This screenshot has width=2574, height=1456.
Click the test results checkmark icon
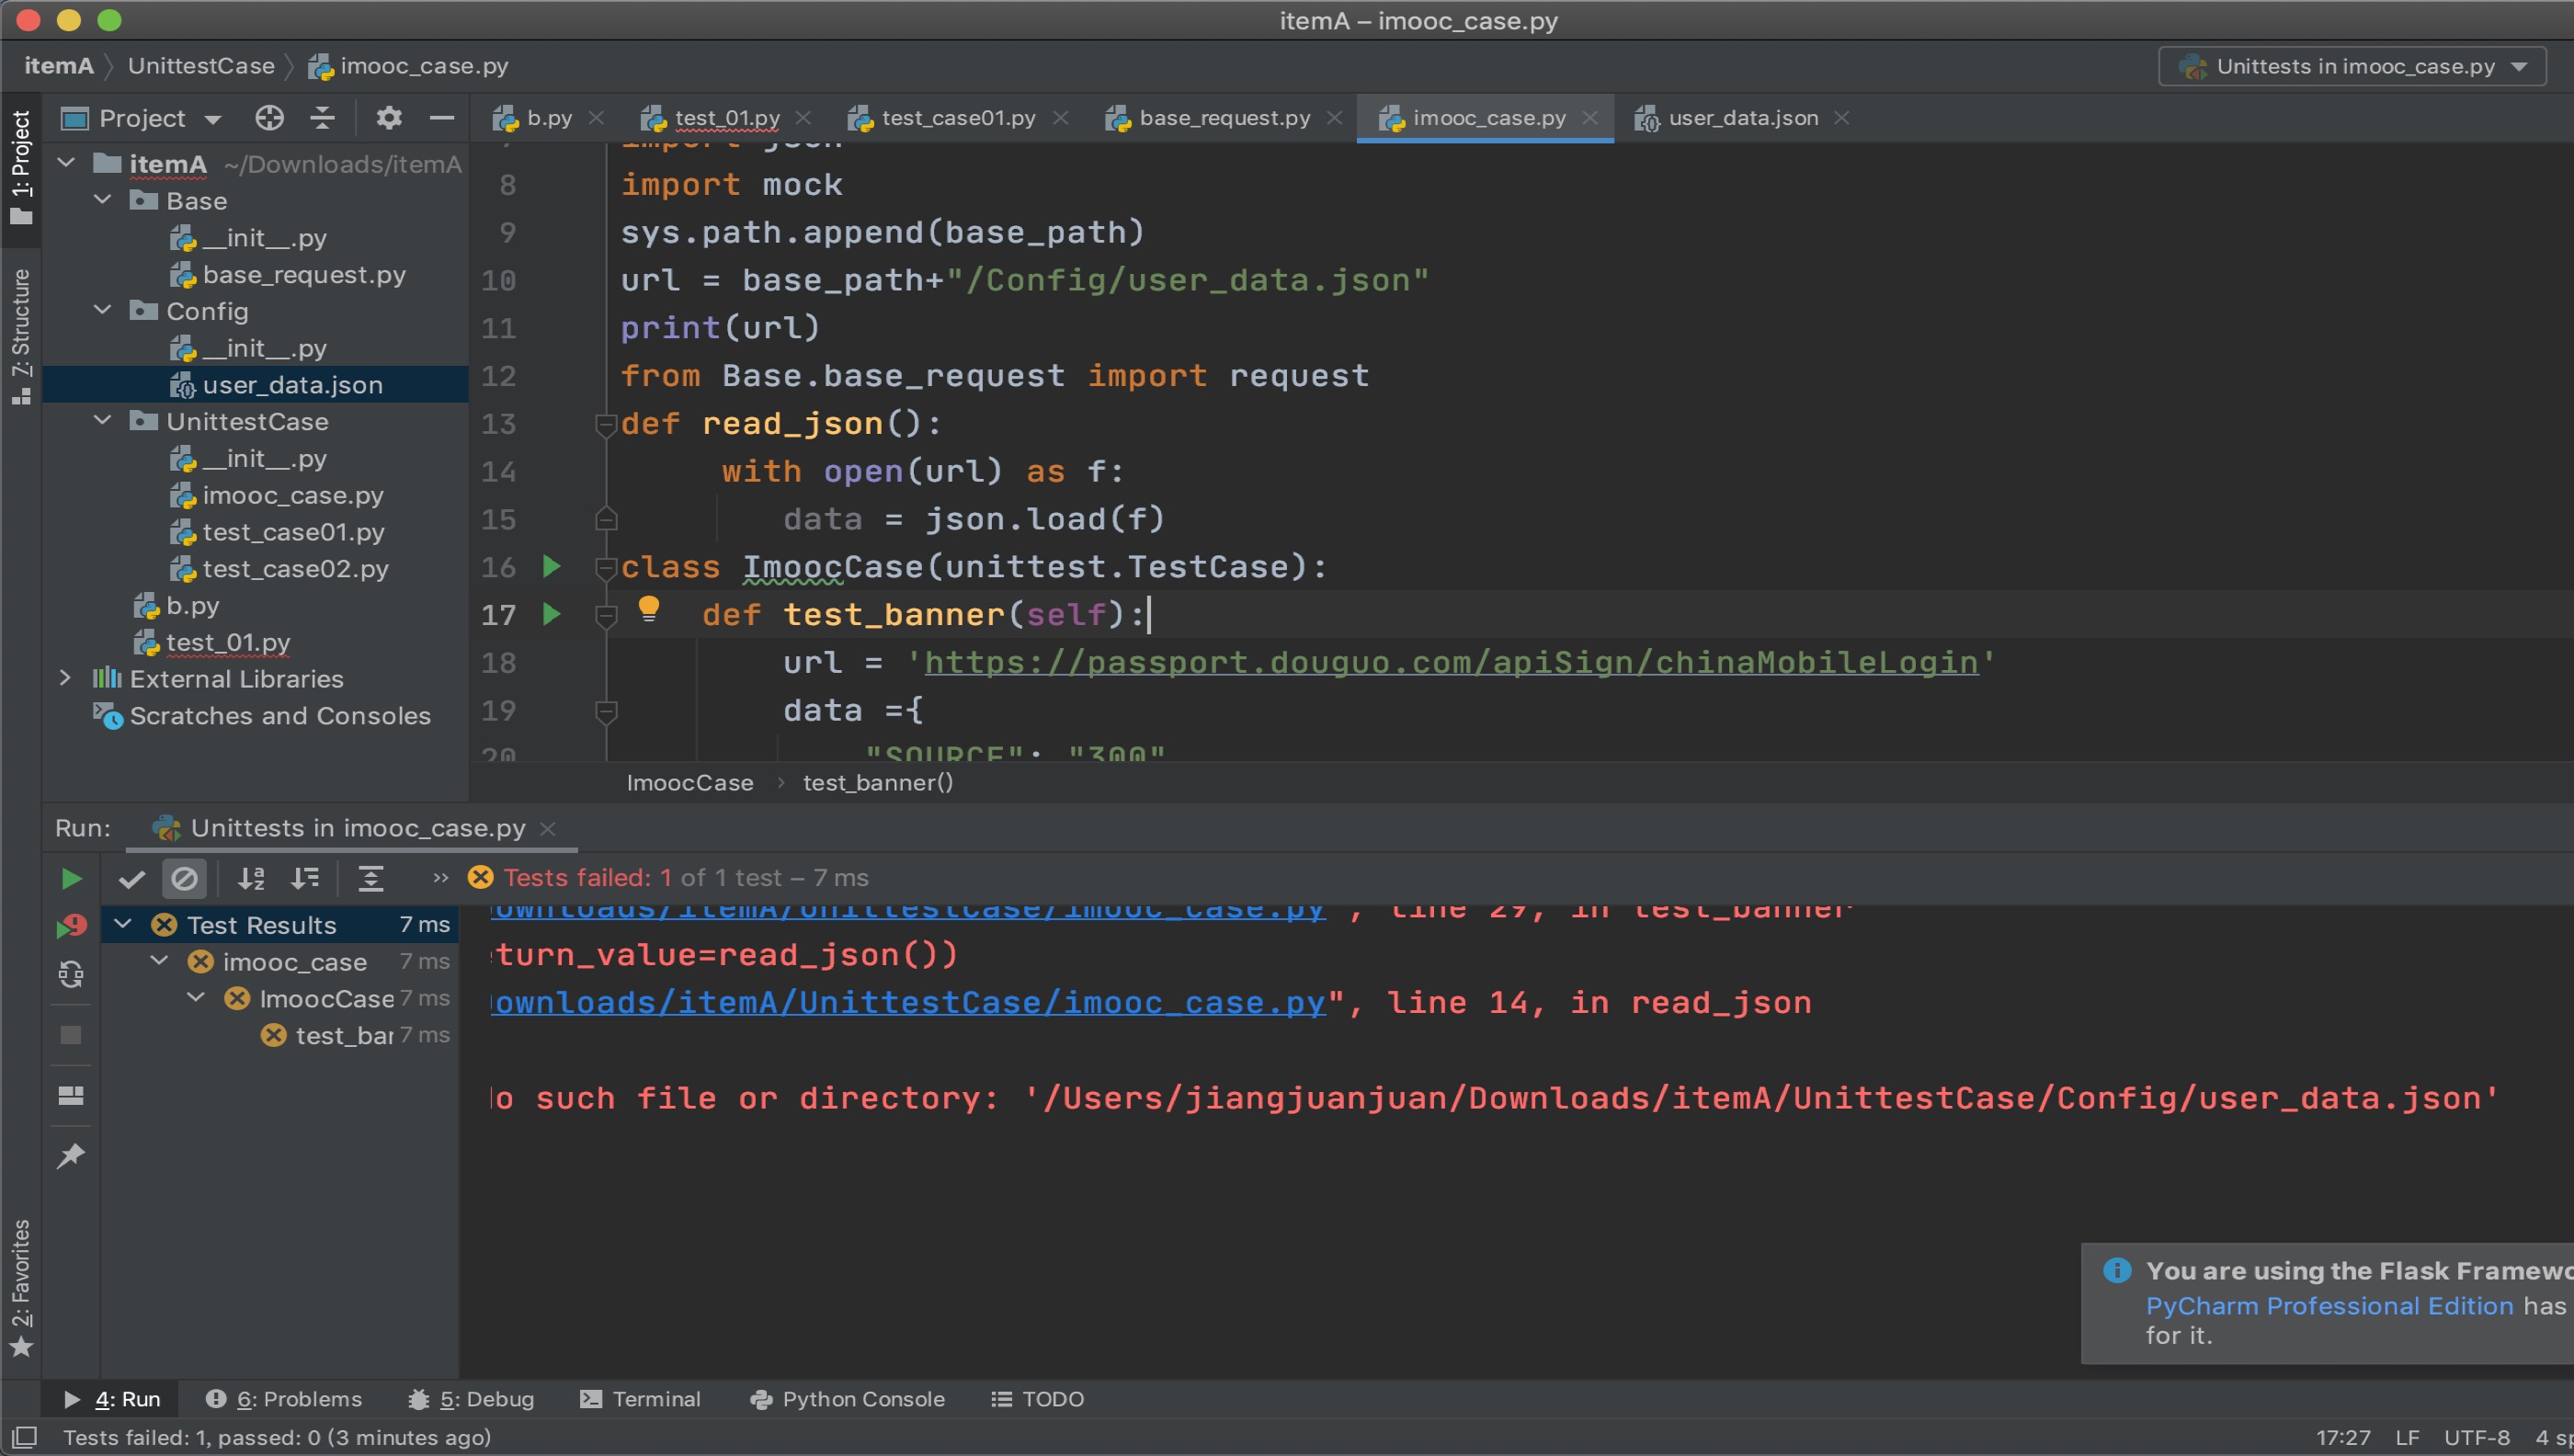(x=132, y=878)
